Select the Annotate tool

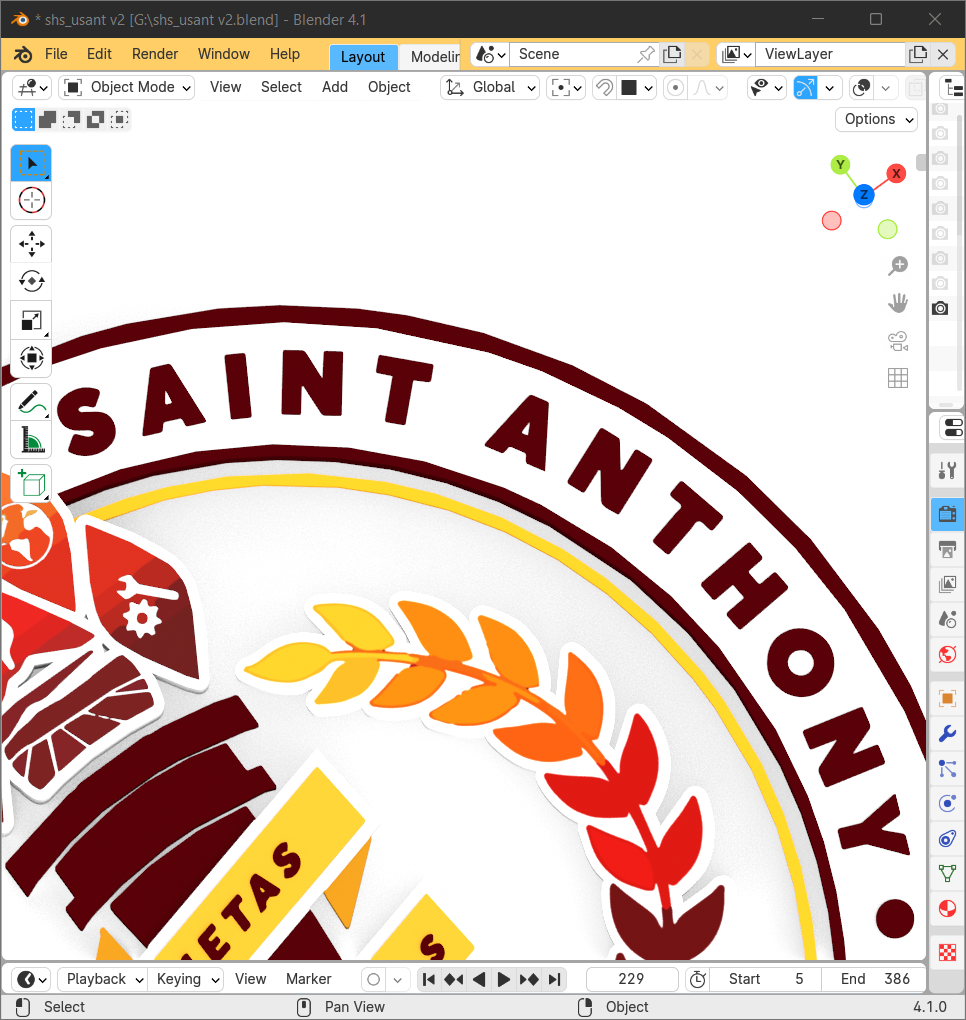31,403
